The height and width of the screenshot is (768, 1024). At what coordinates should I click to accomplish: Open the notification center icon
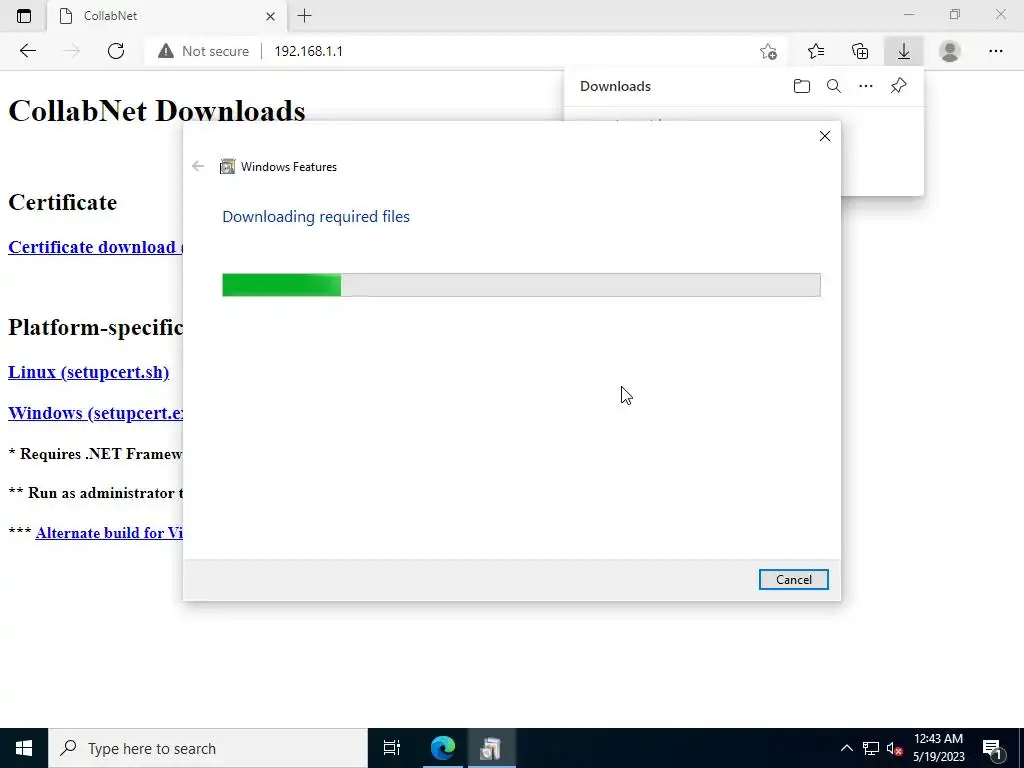pos(993,748)
